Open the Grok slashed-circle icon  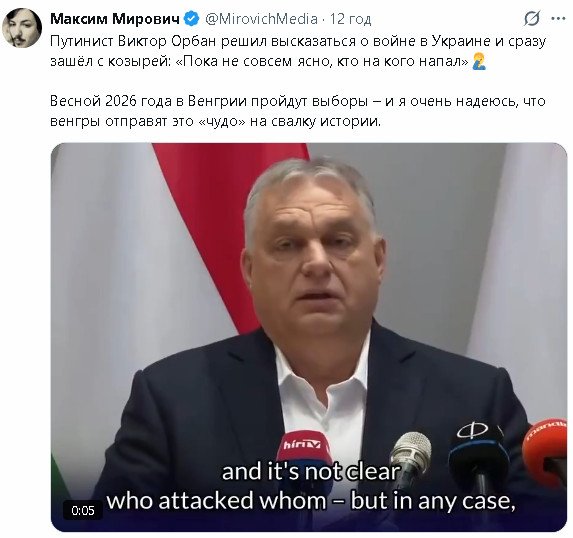point(532,19)
